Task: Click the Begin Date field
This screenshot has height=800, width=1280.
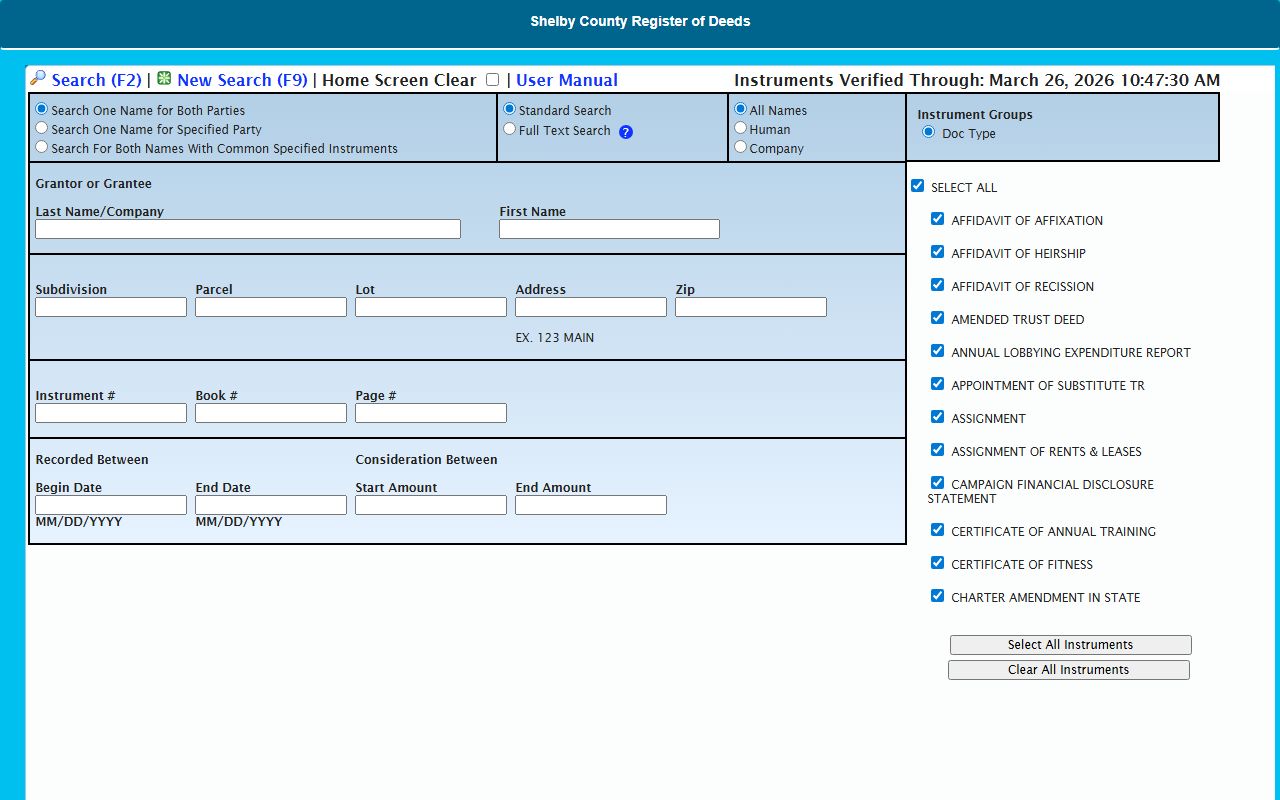Action: pyautogui.click(x=111, y=505)
